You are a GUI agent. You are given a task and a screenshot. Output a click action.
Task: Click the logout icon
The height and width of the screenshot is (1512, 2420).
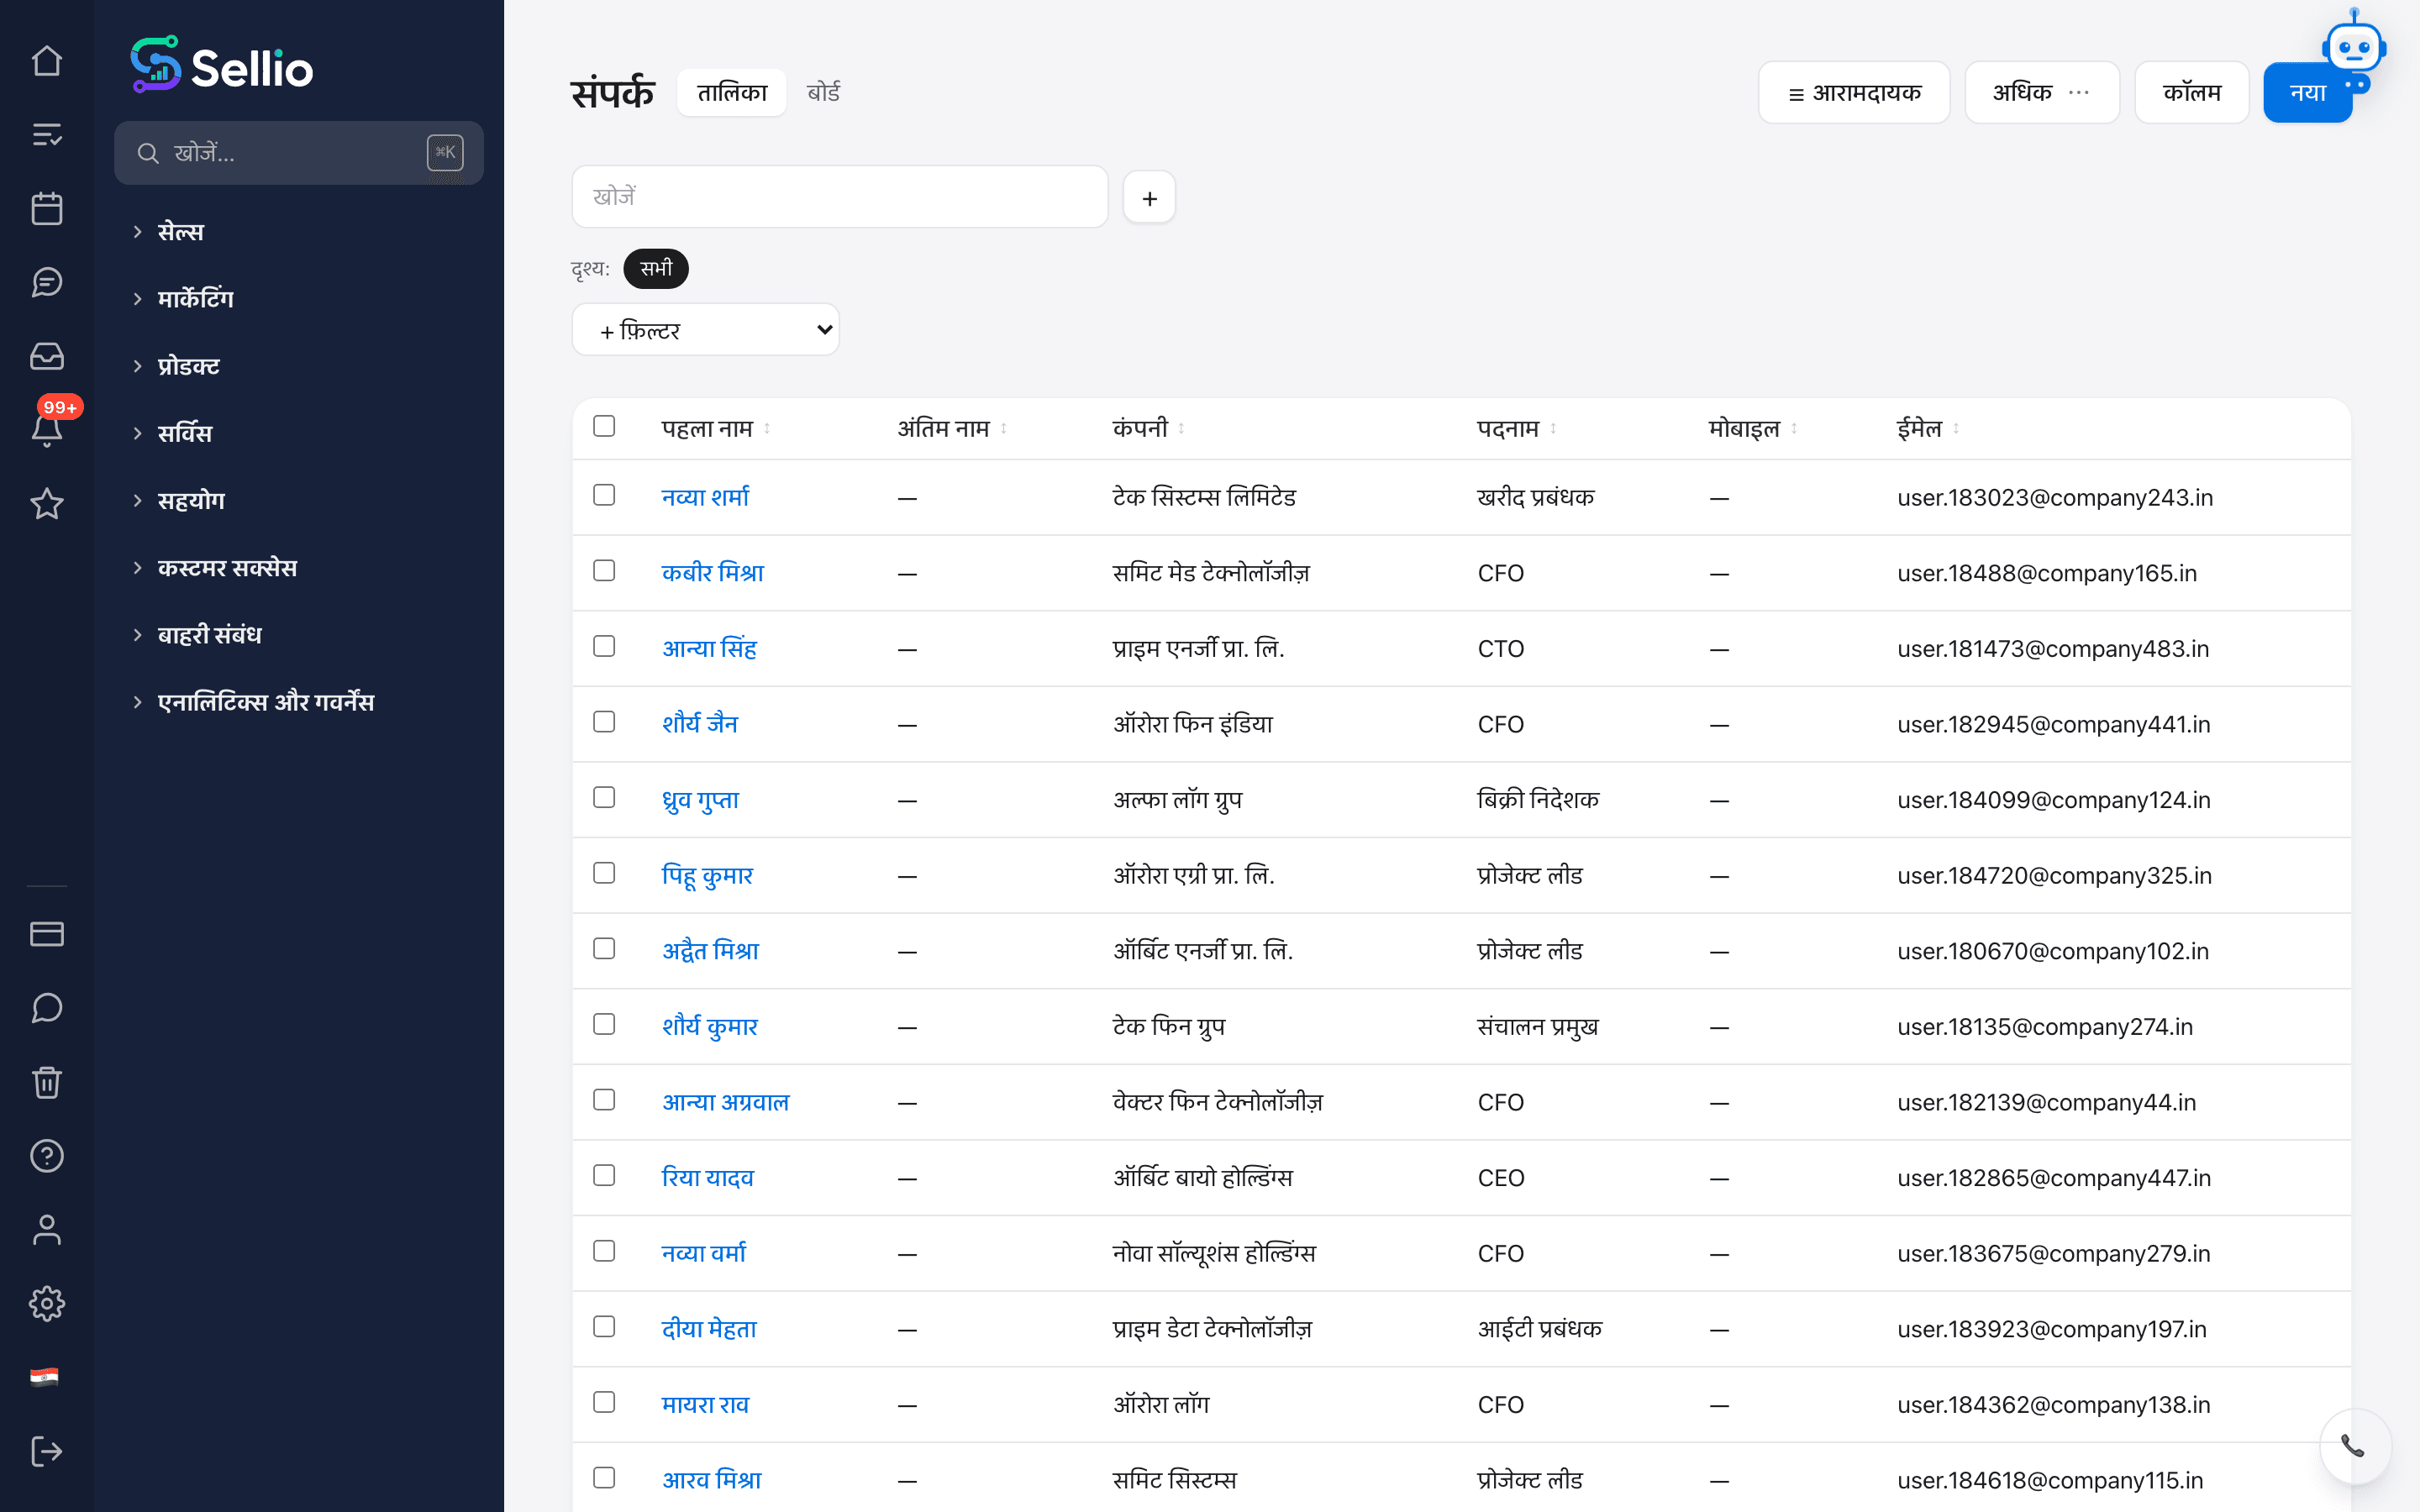pos(47,1451)
